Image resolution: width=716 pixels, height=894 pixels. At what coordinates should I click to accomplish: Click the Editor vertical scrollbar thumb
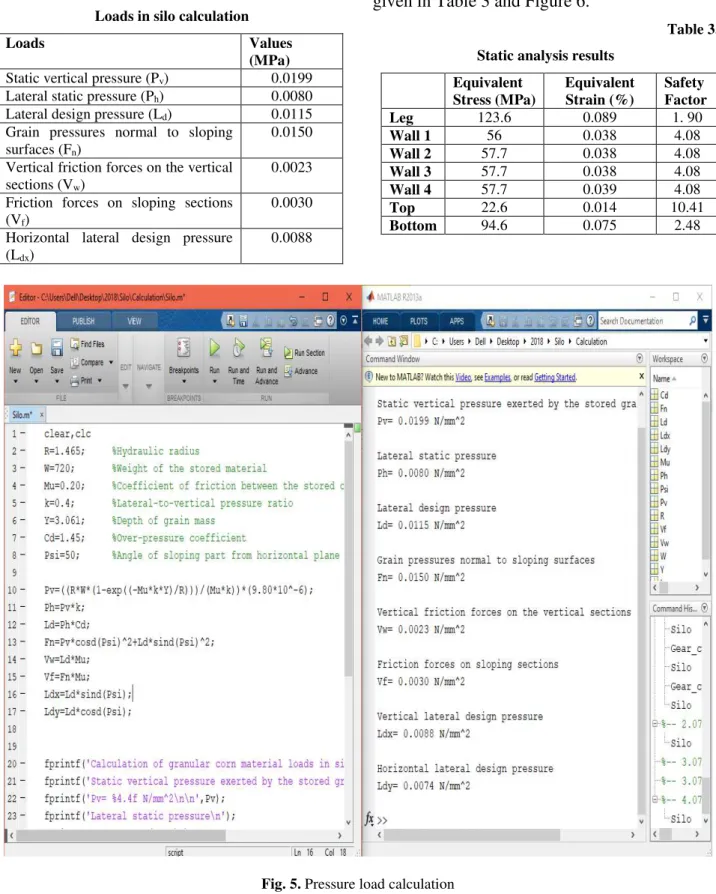(348, 559)
